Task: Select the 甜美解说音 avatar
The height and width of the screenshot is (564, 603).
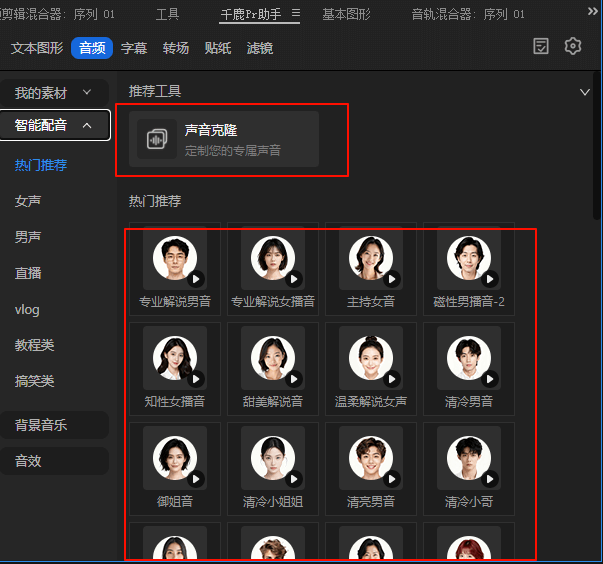Action: click(x=273, y=358)
